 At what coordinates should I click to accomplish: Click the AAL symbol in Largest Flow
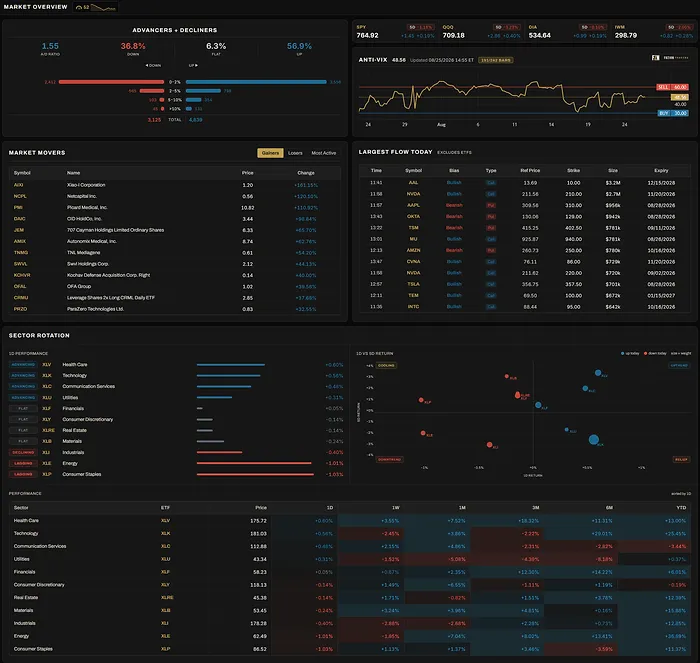pyautogui.click(x=413, y=183)
